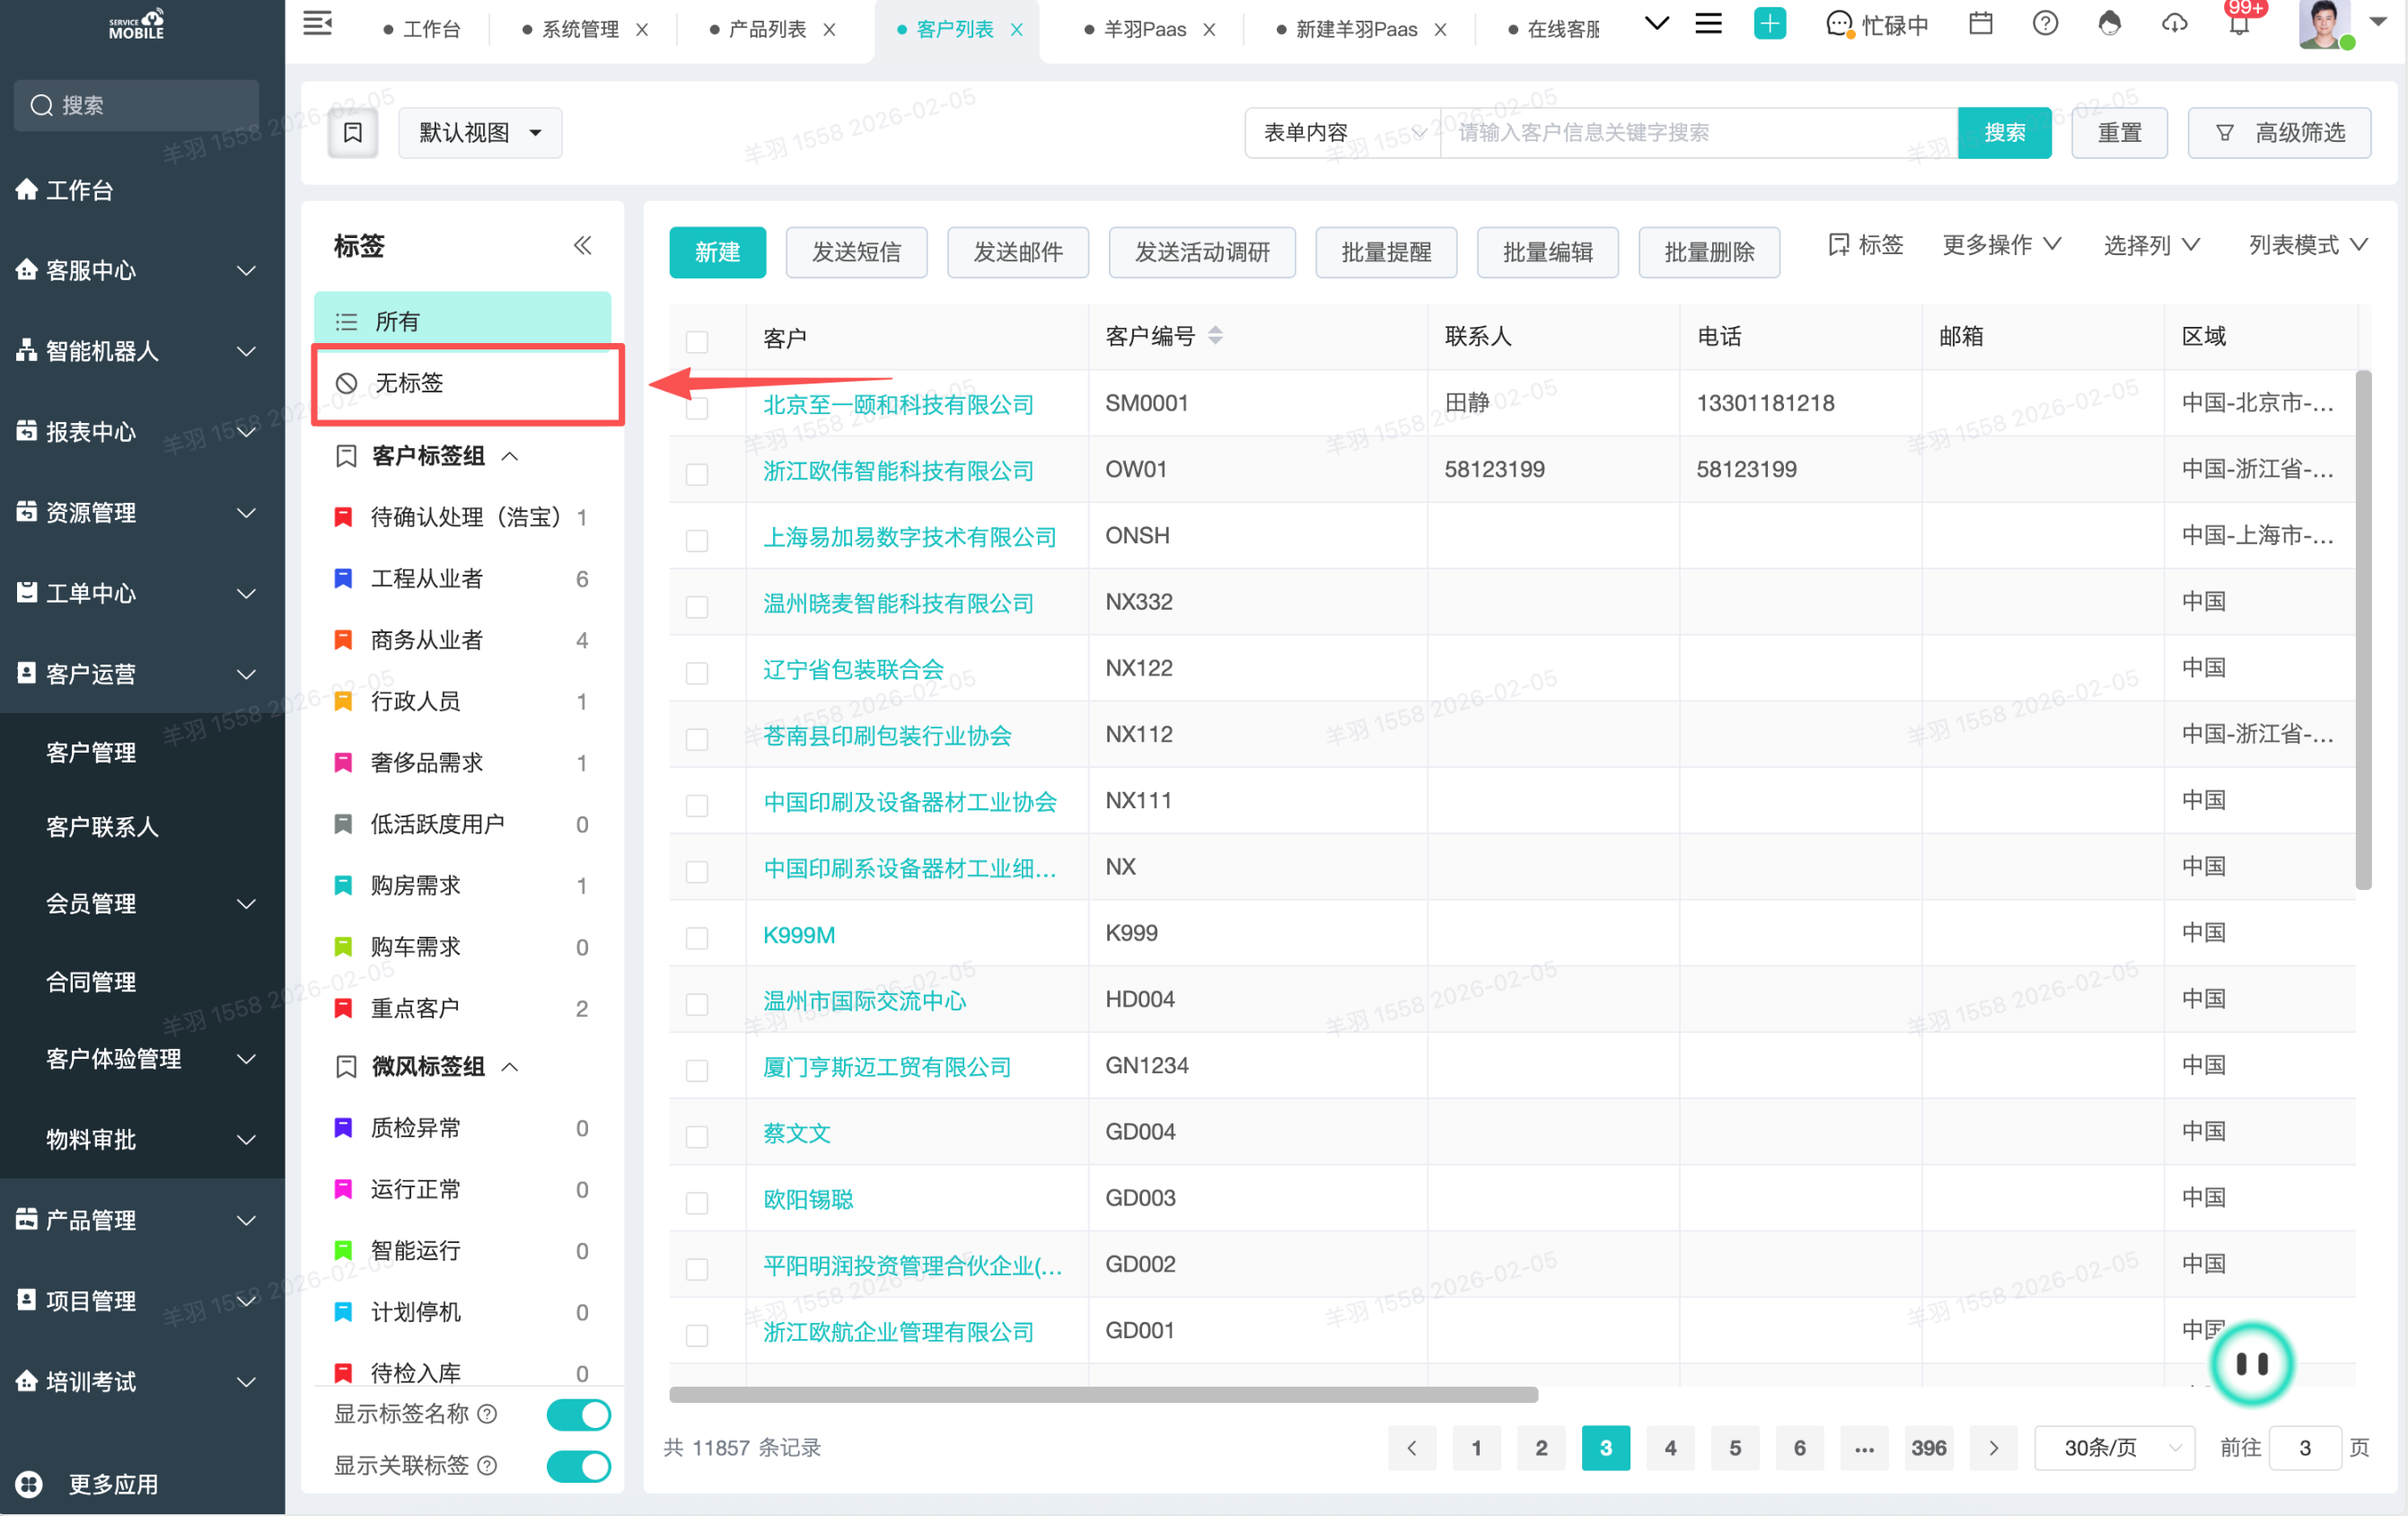Screen dimensions: 2408x1516
Task: Click the cloud download icon
Action: tap(2174, 23)
